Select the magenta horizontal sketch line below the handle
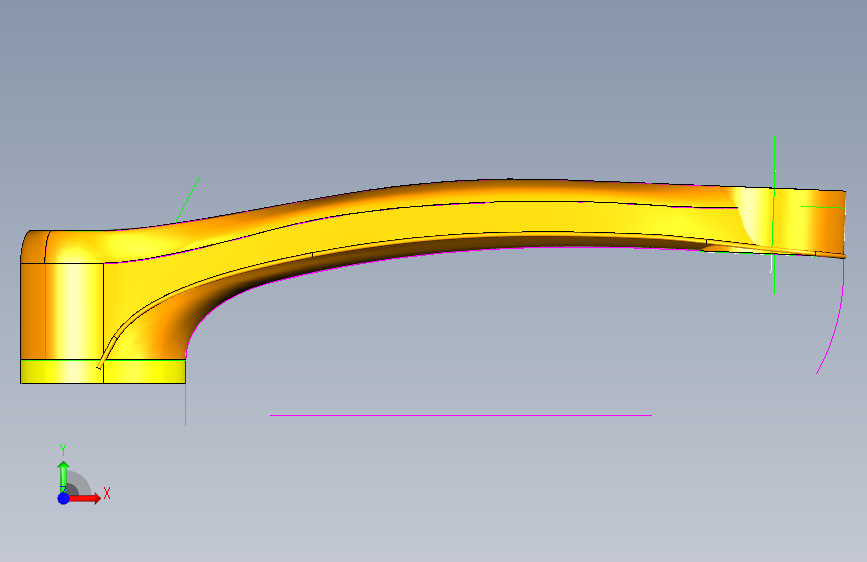Viewport: 867px width, 562px height. 461,415
